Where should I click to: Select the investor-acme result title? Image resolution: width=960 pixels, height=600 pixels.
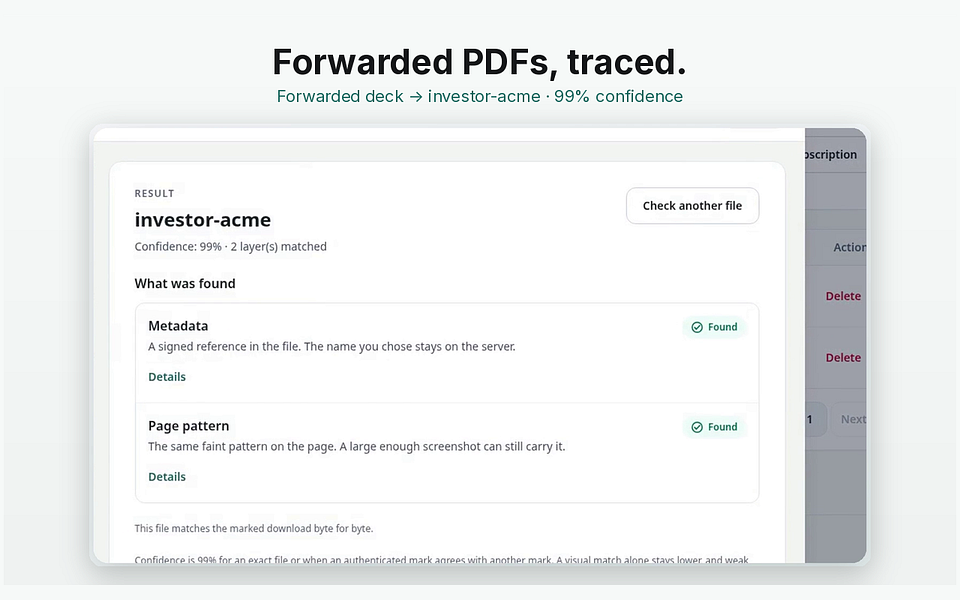point(203,220)
